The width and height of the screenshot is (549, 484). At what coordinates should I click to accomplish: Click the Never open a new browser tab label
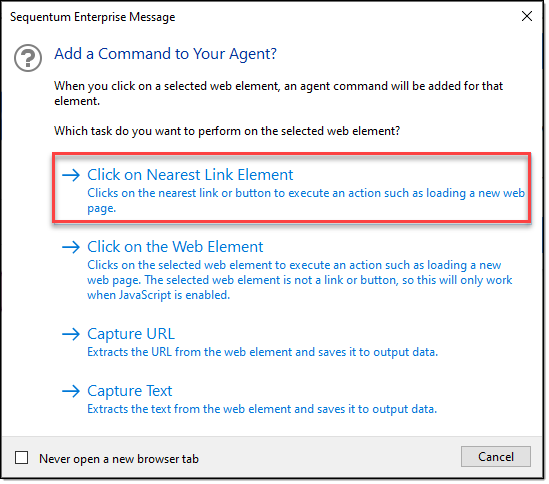[119, 459]
